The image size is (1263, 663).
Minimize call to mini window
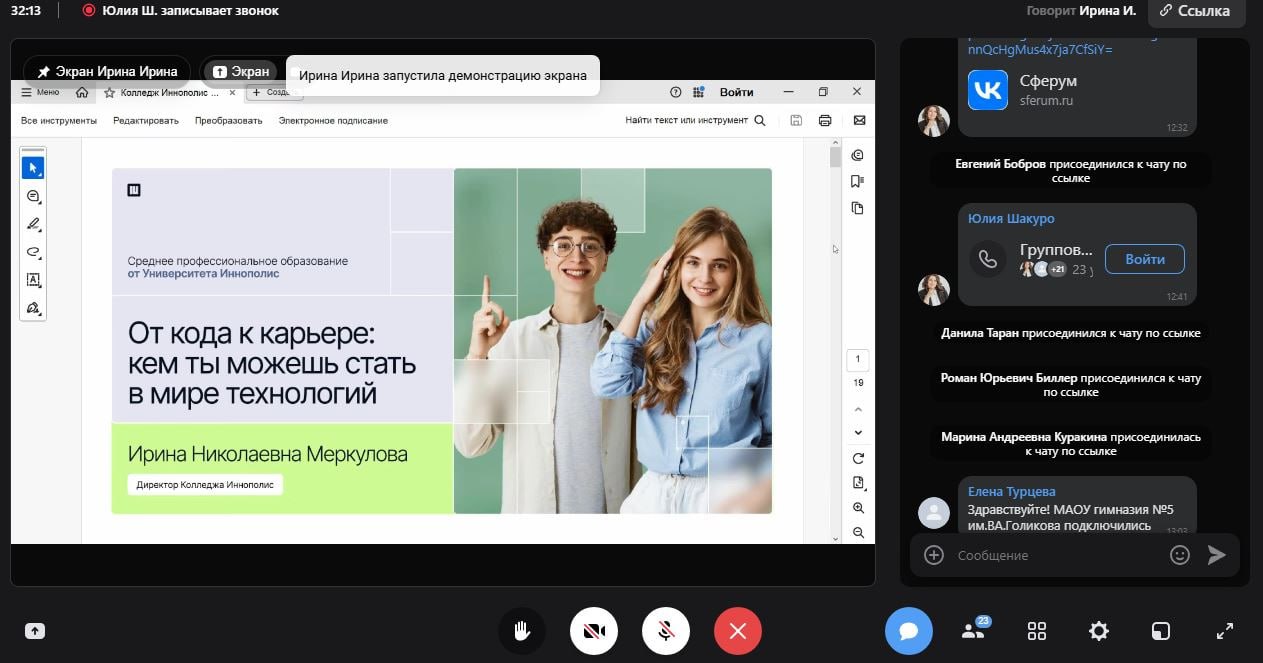click(x=1161, y=631)
